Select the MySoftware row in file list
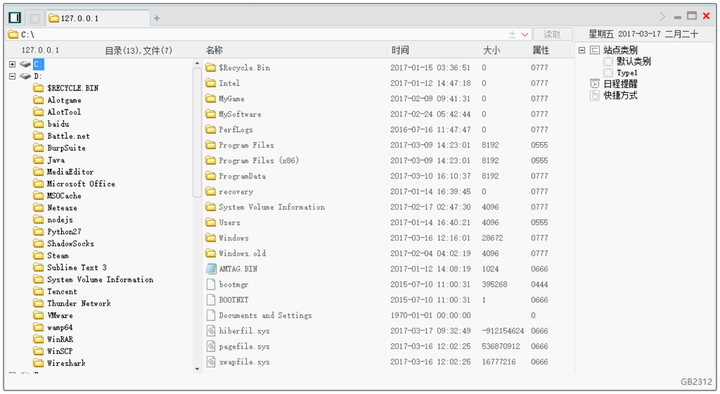This screenshot has height=394, width=720. pyautogui.click(x=388, y=114)
